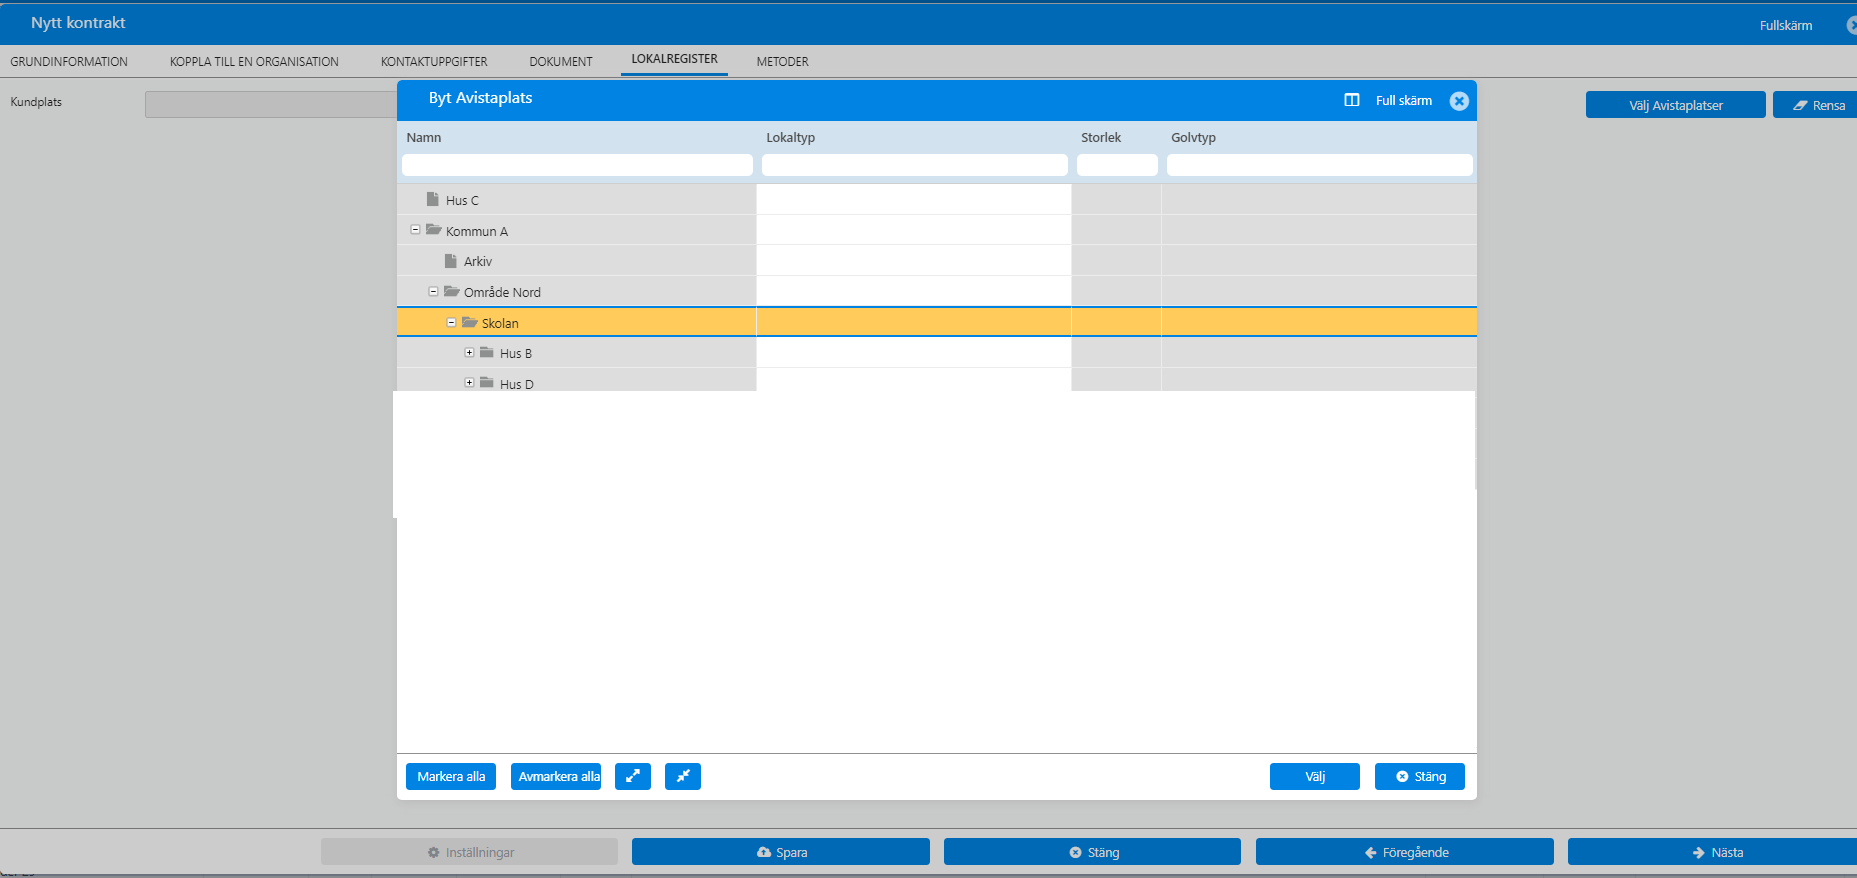Switch to Koppla till en organisation tab
This screenshot has width=1857, height=878.
pyautogui.click(x=254, y=61)
